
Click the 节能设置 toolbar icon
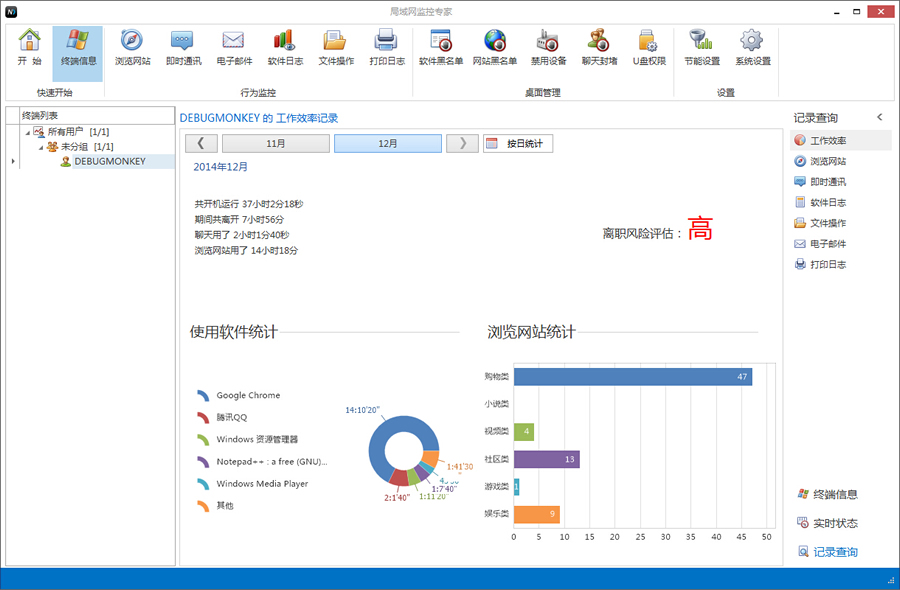701,47
